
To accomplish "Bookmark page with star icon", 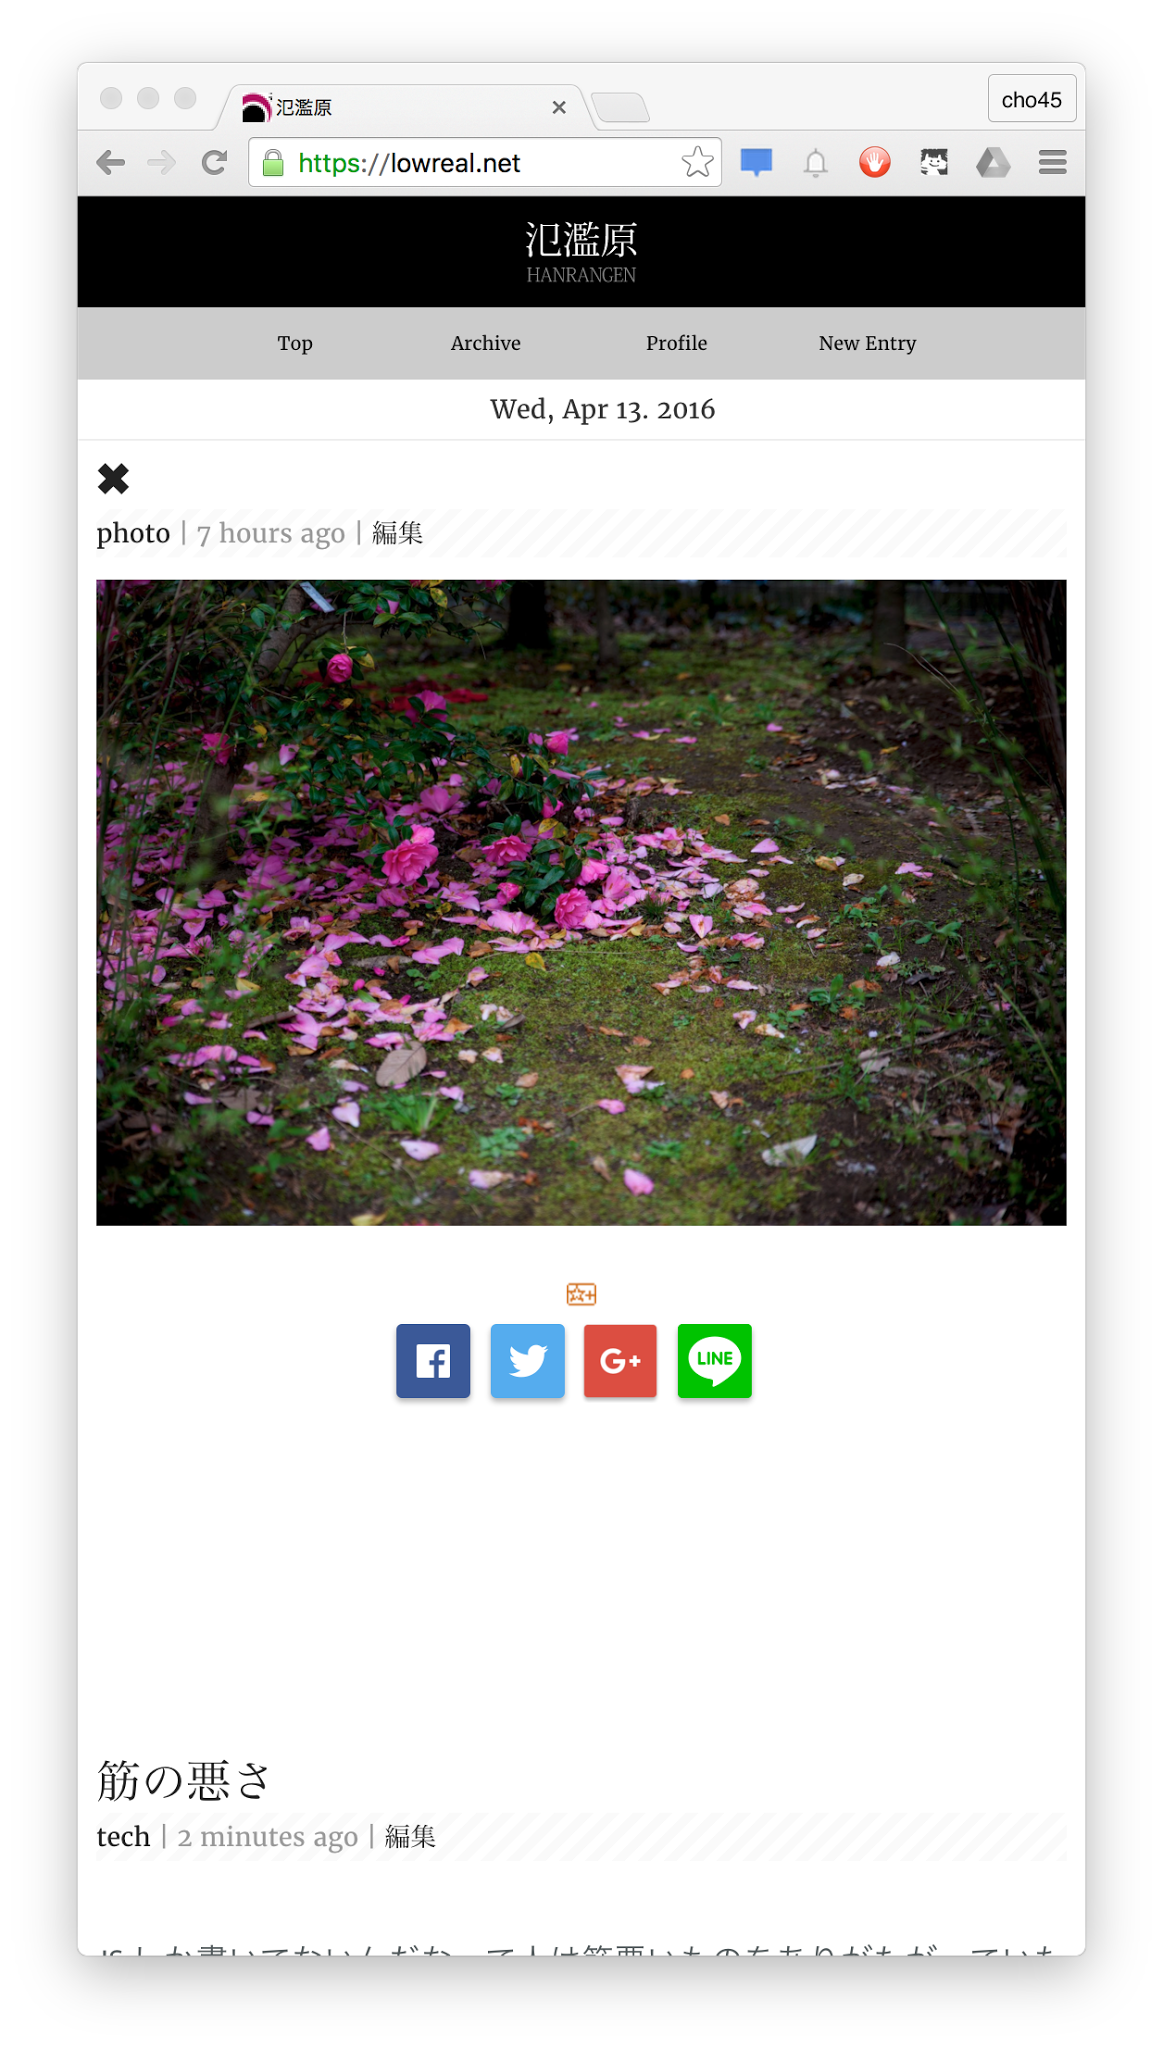I will point(697,162).
